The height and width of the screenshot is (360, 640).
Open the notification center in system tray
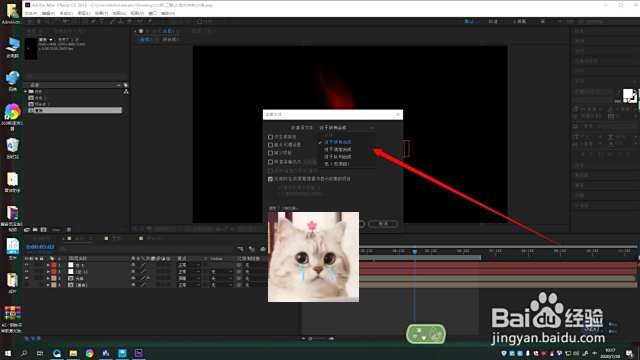point(630,353)
